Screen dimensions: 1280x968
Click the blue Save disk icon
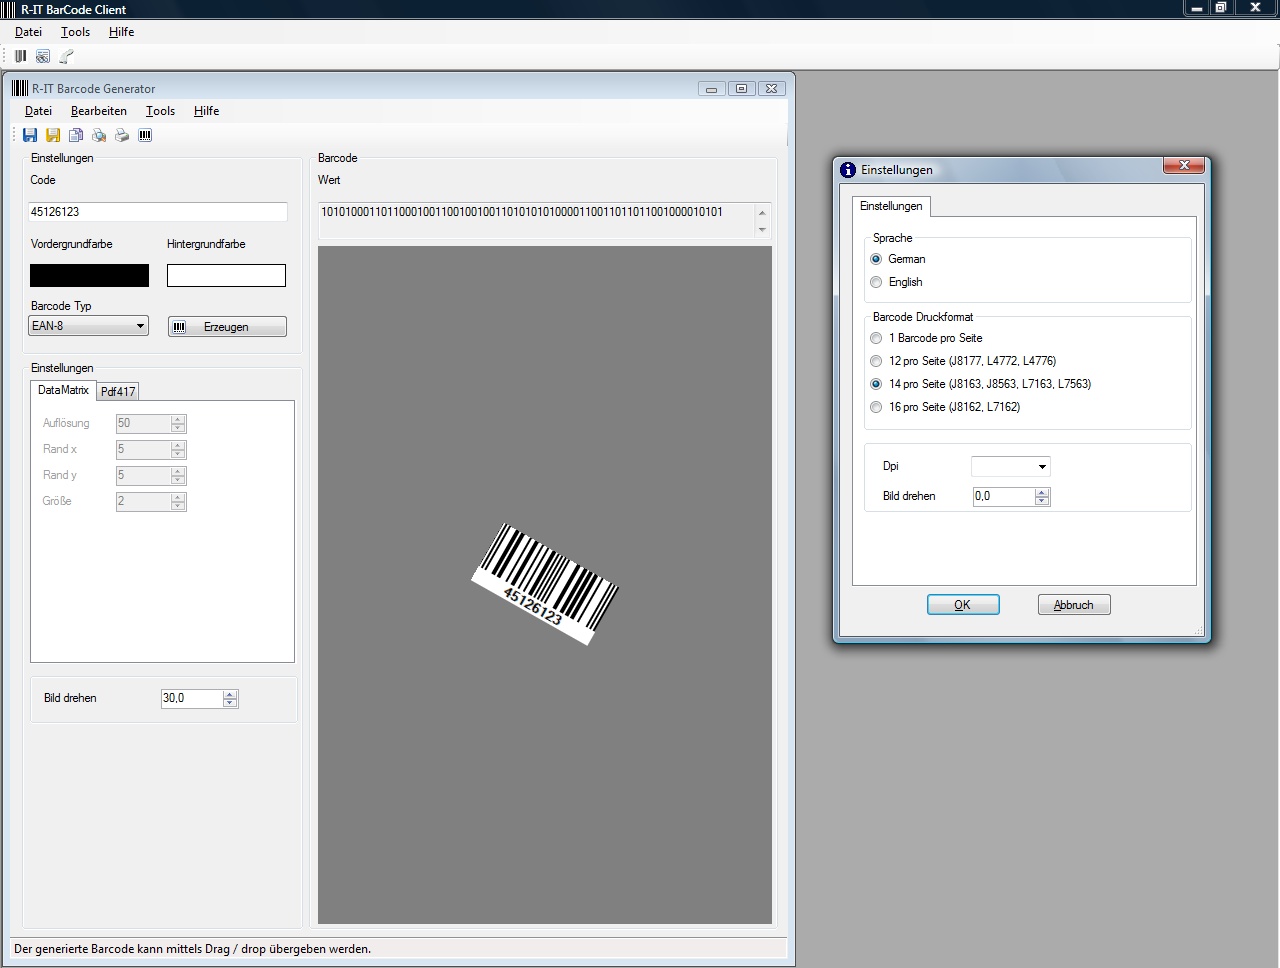(30, 135)
